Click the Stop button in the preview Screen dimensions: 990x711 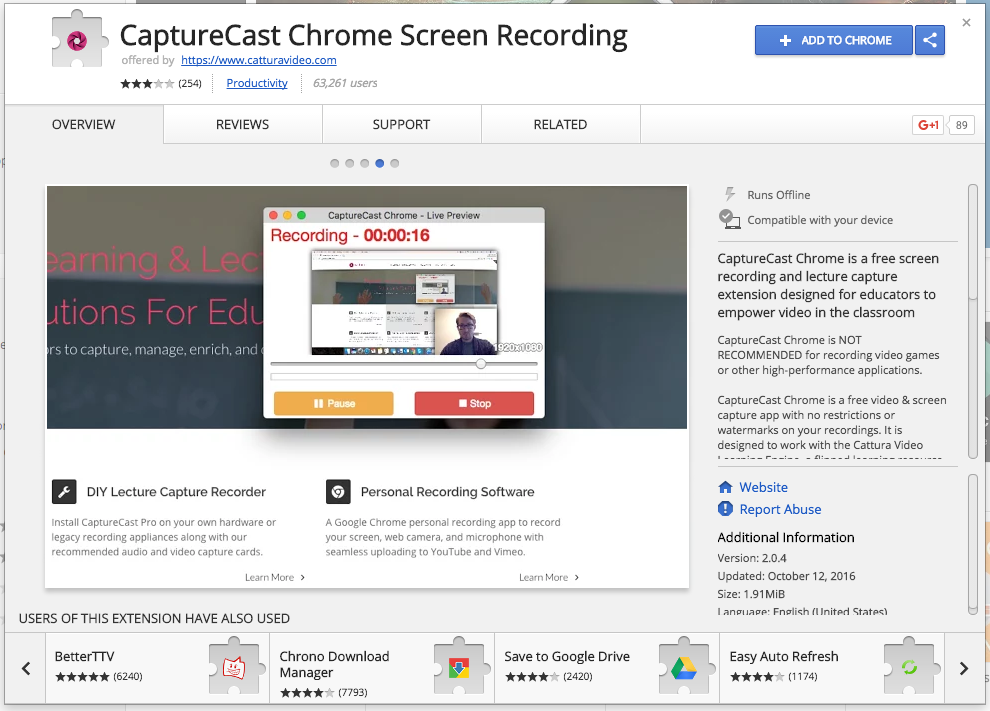coord(474,403)
